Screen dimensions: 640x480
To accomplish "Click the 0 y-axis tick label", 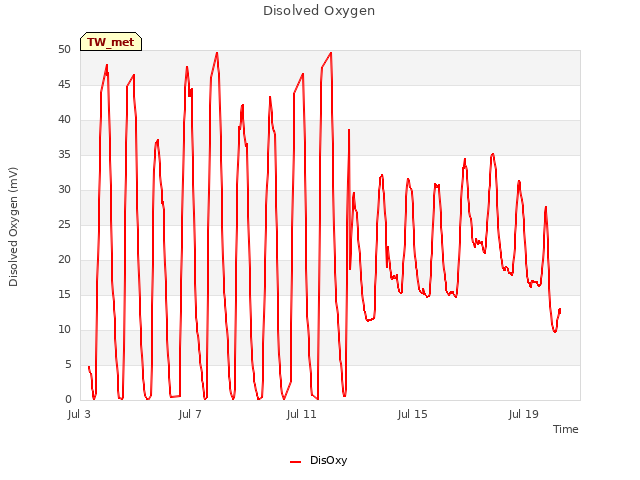I will click(x=68, y=400).
